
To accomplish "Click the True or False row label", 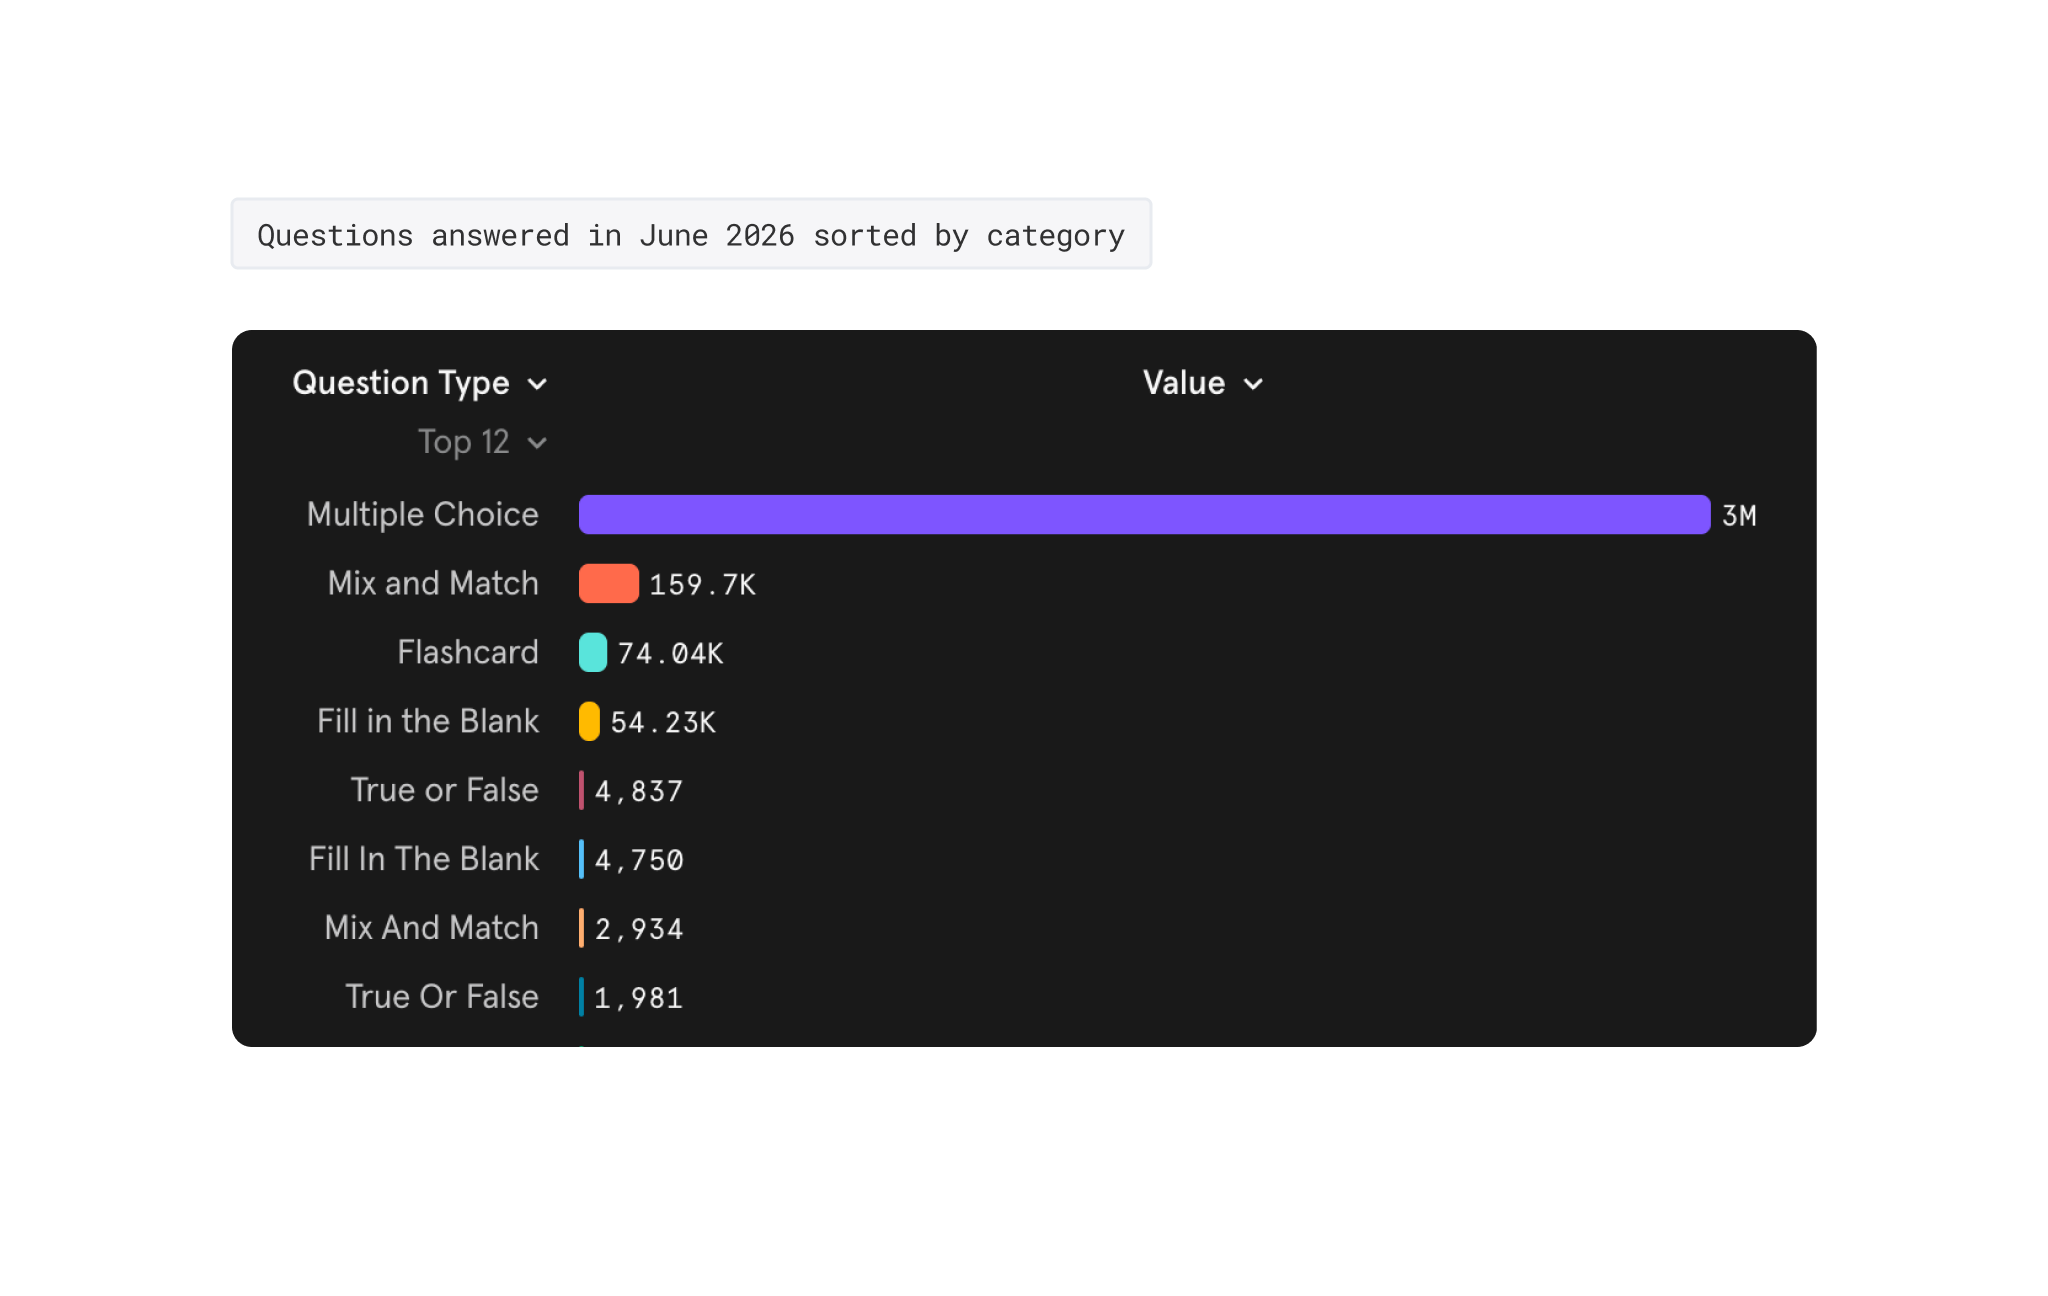I will 445,790.
